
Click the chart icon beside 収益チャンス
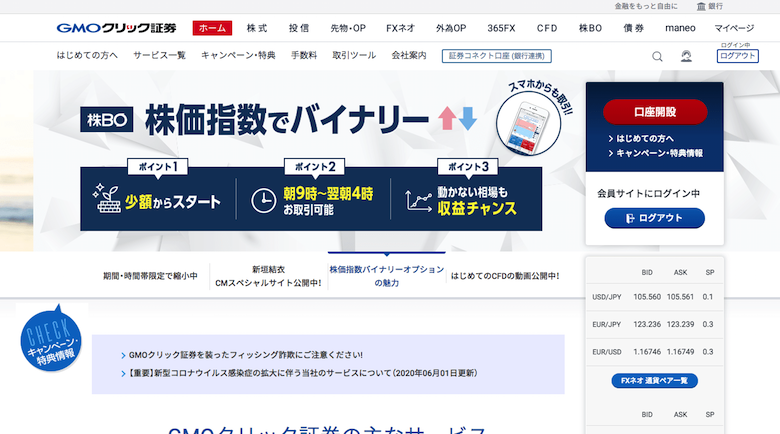point(419,199)
